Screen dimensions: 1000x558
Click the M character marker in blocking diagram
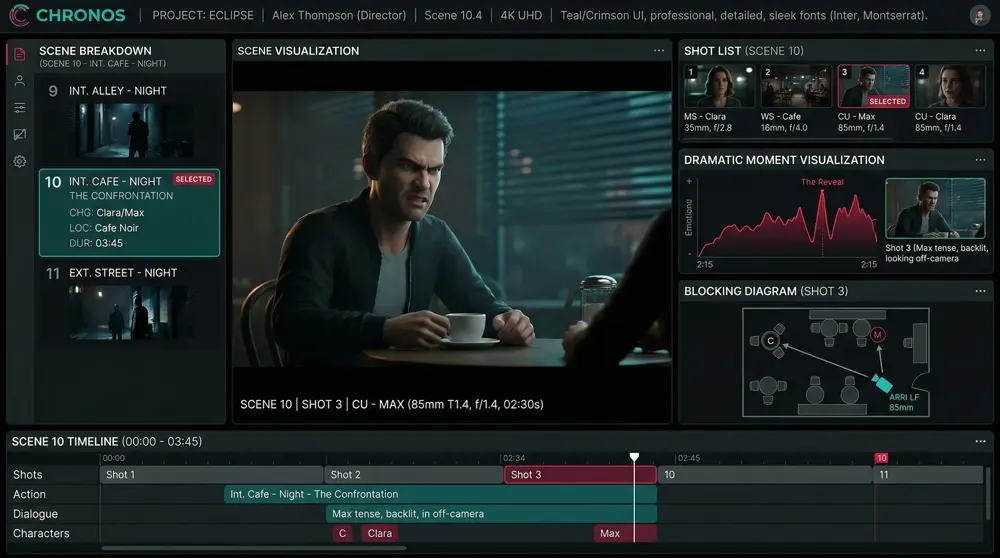pos(878,334)
